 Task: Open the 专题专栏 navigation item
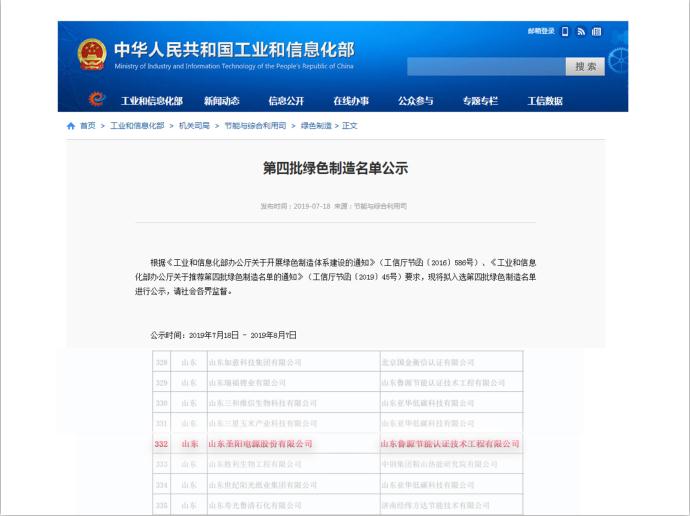click(480, 101)
